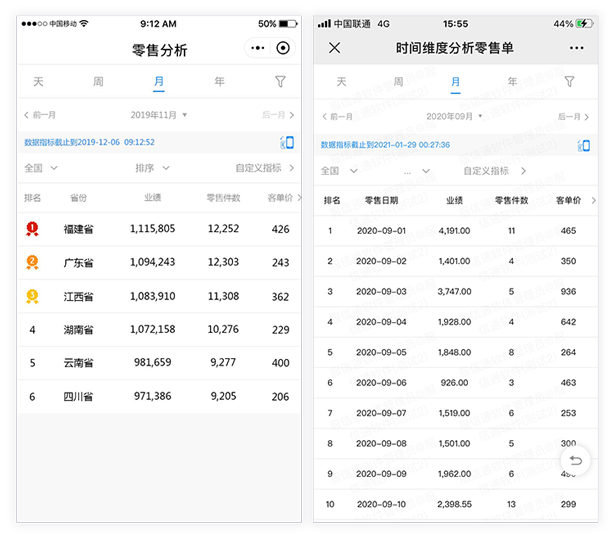Tap the 1,115,805 业绩 value
This screenshot has height=540, width=614.
(152, 229)
